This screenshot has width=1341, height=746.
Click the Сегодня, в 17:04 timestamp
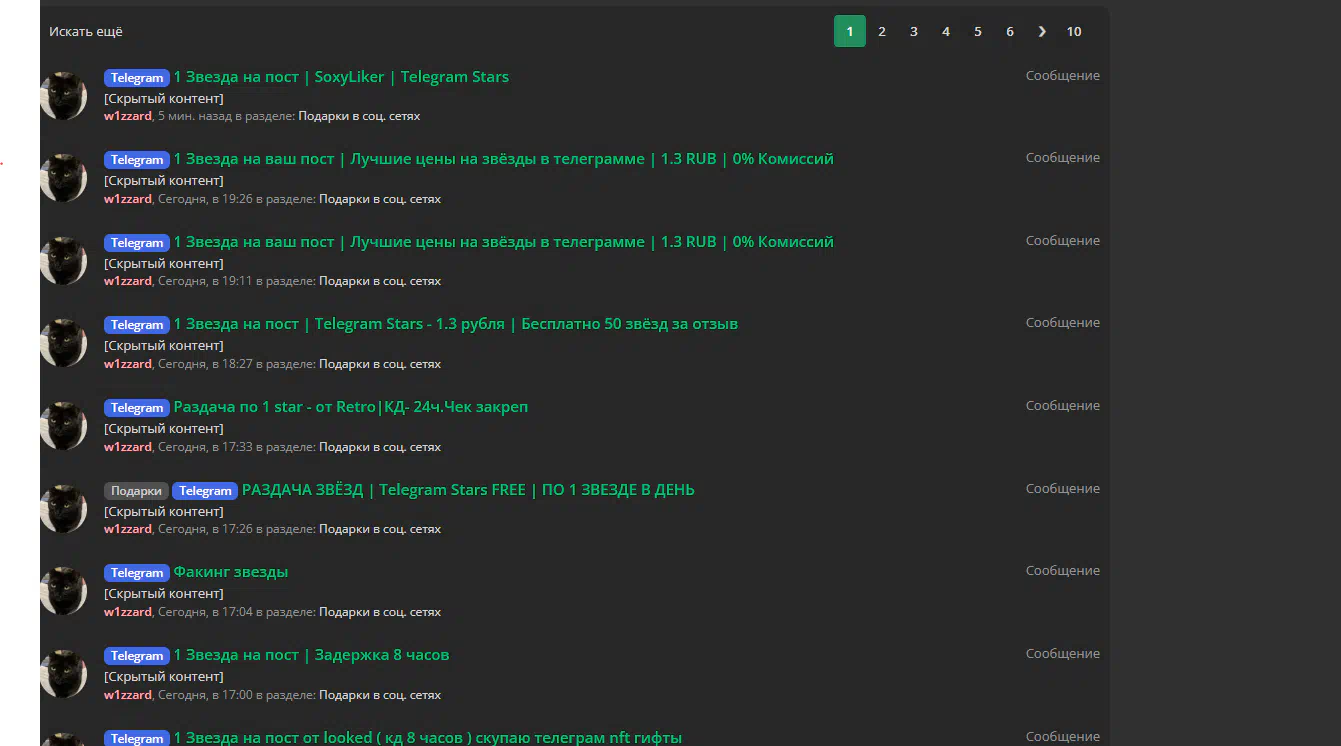[206, 612]
